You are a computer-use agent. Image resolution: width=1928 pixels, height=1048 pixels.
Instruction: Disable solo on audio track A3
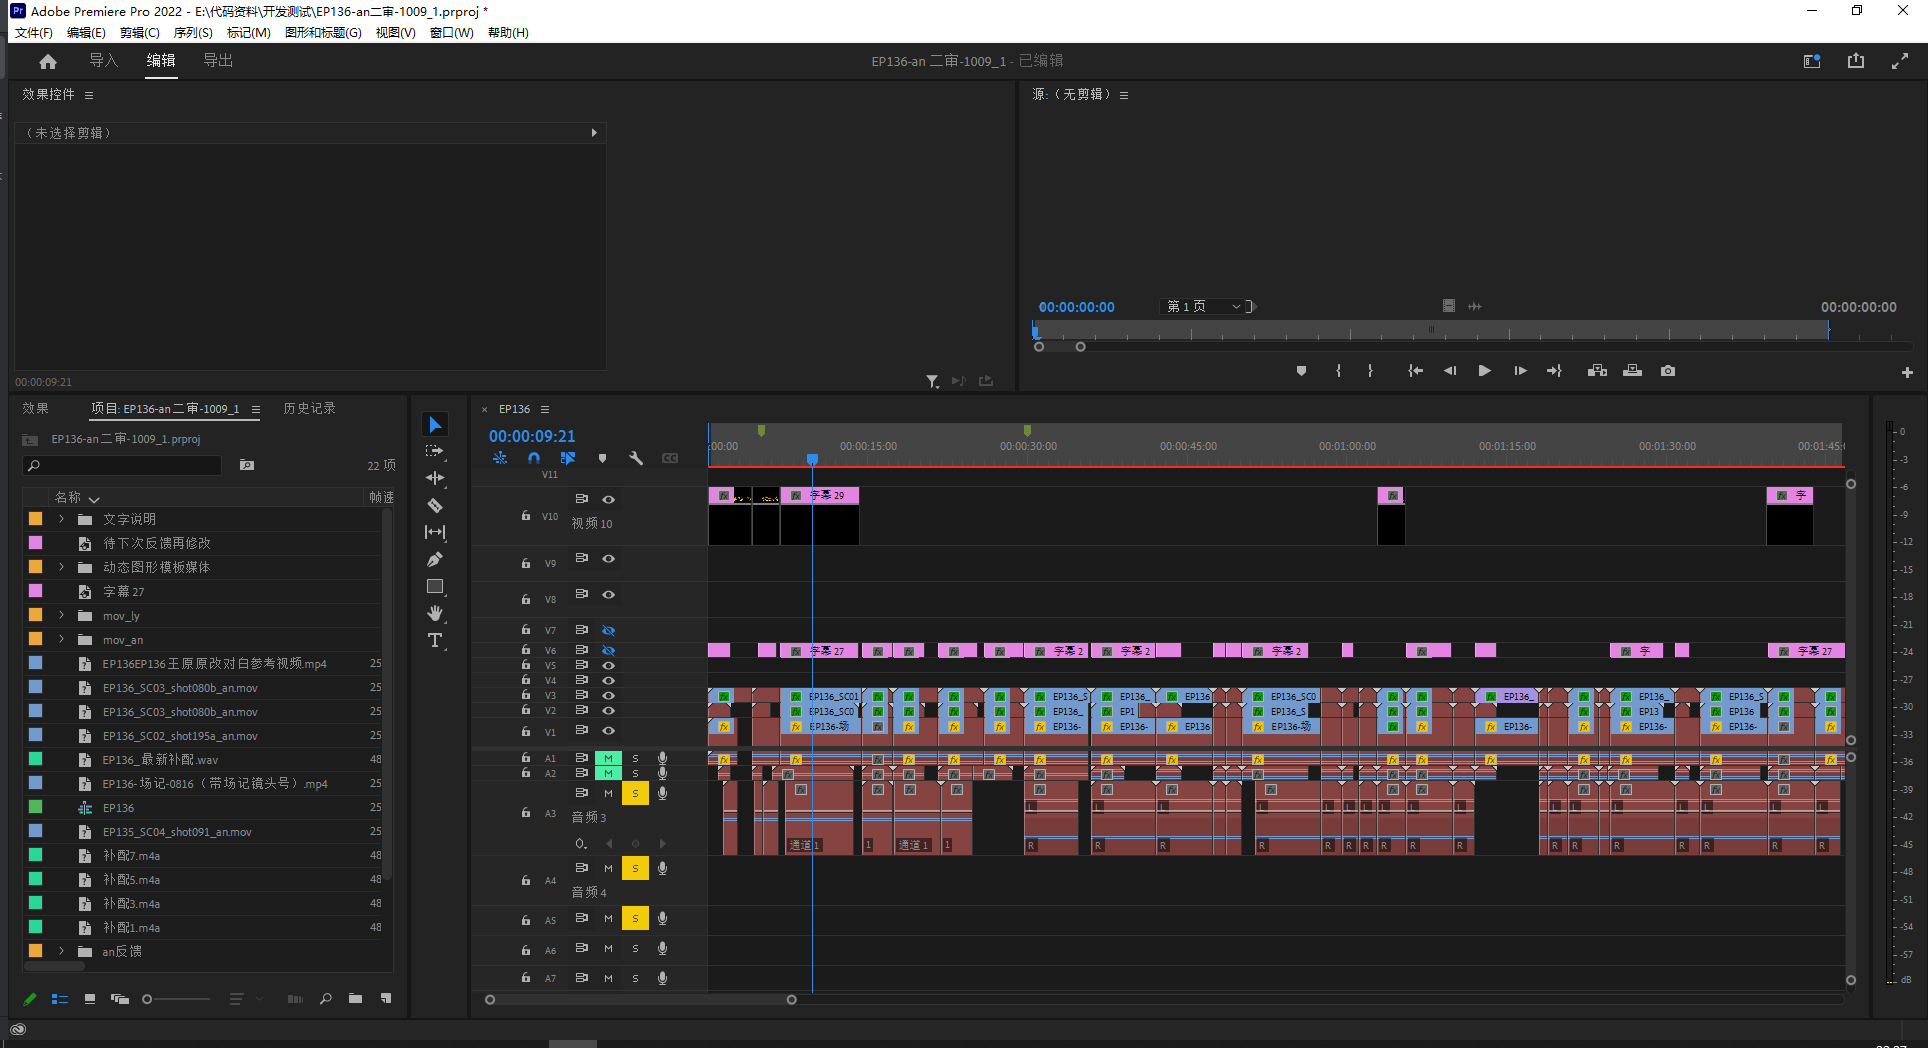[635, 794]
